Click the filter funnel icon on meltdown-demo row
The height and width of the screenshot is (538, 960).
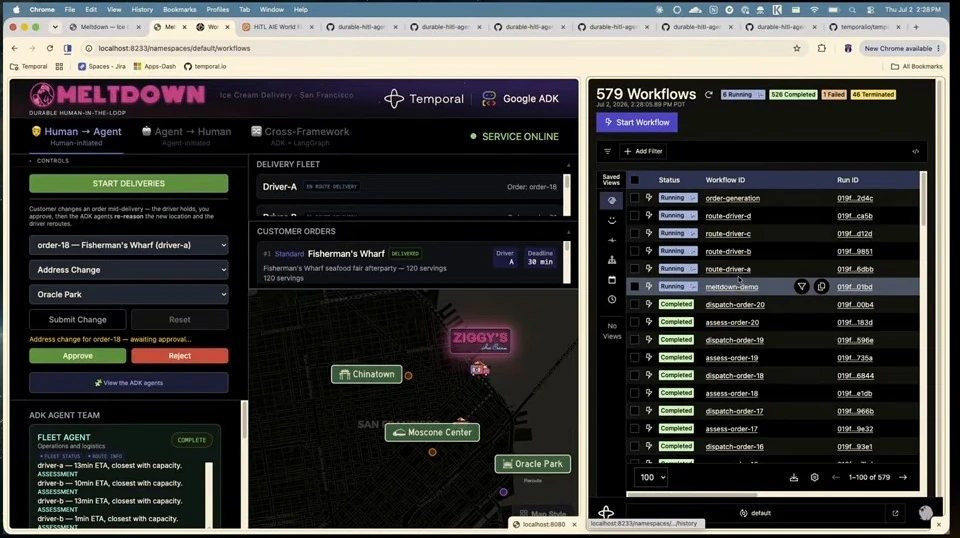(x=801, y=286)
